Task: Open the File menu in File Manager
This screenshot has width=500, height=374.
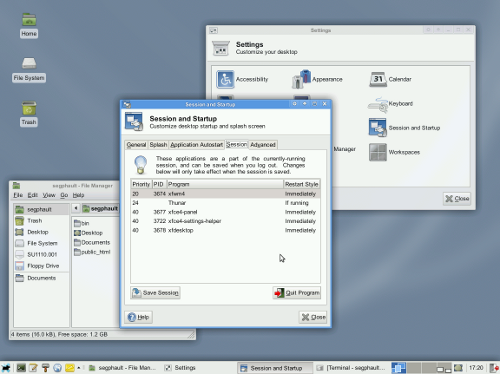Action: click(18, 195)
